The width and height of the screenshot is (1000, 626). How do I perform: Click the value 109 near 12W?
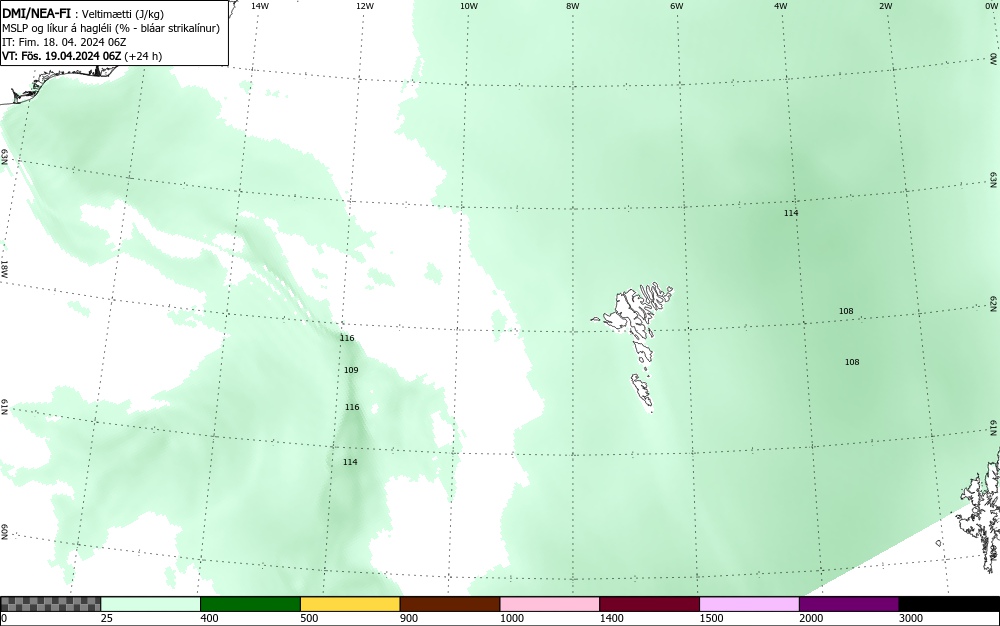click(351, 370)
